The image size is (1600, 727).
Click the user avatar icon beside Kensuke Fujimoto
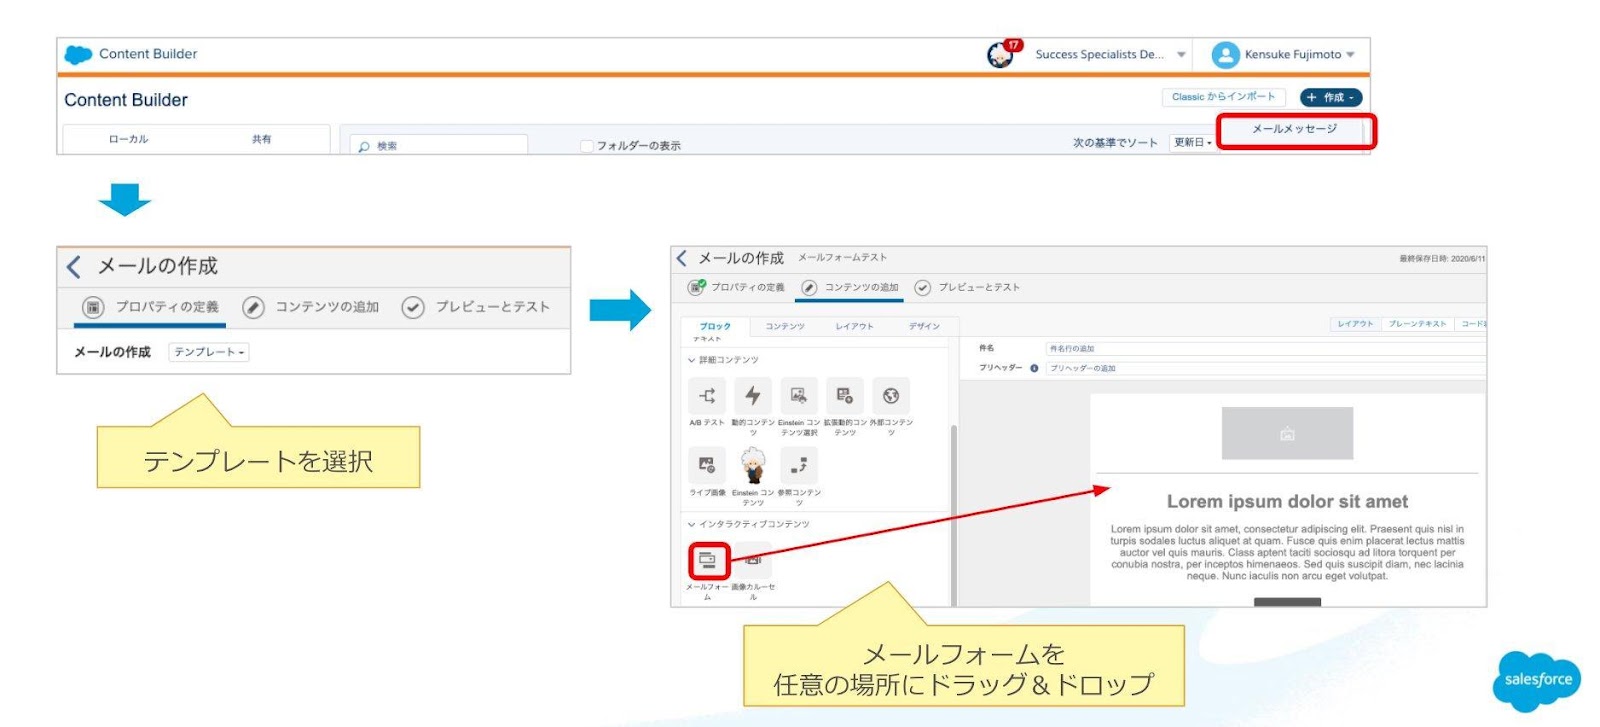pos(1225,54)
